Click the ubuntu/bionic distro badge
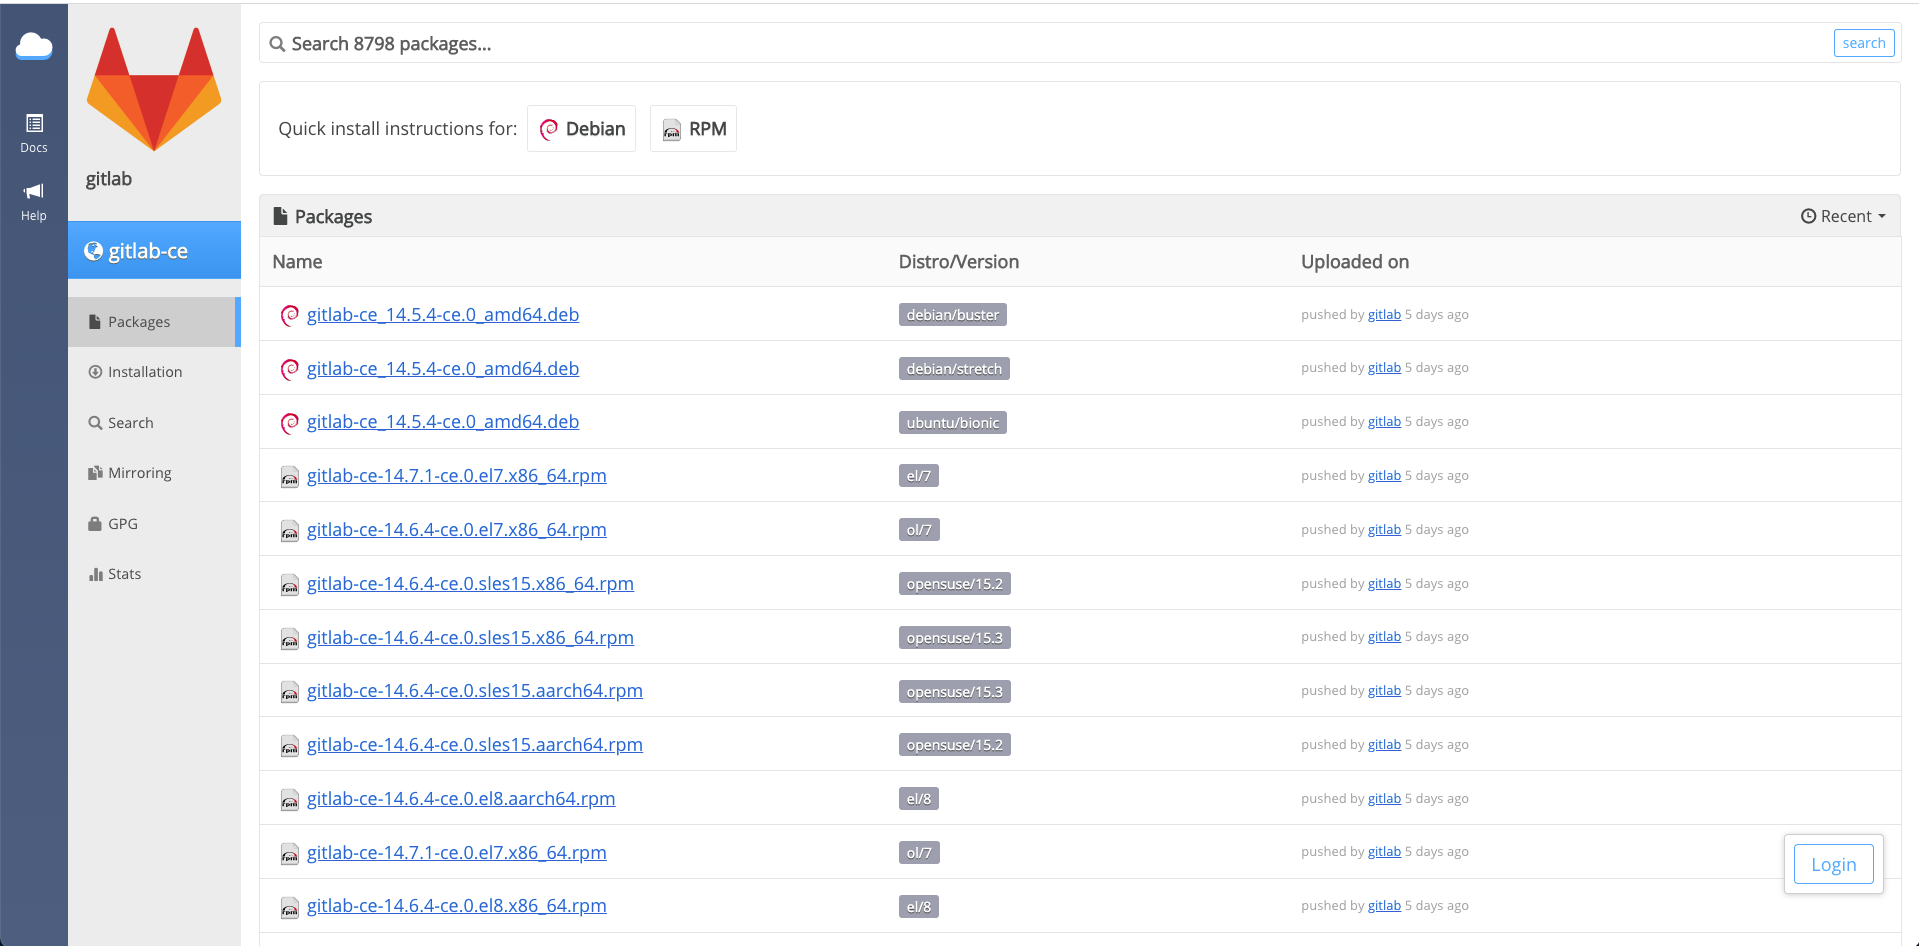This screenshot has width=1919, height=946. click(x=952, y=423)
